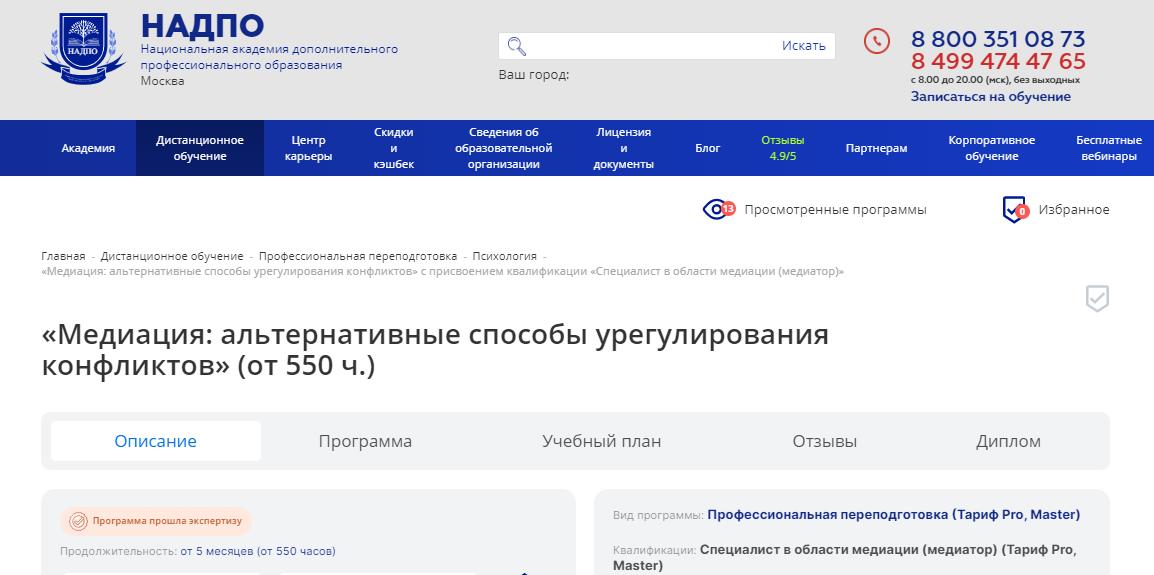Go to Профессиональная переподготовка breadcrumb
The image size is (1154, 575).
click(358, 256)
